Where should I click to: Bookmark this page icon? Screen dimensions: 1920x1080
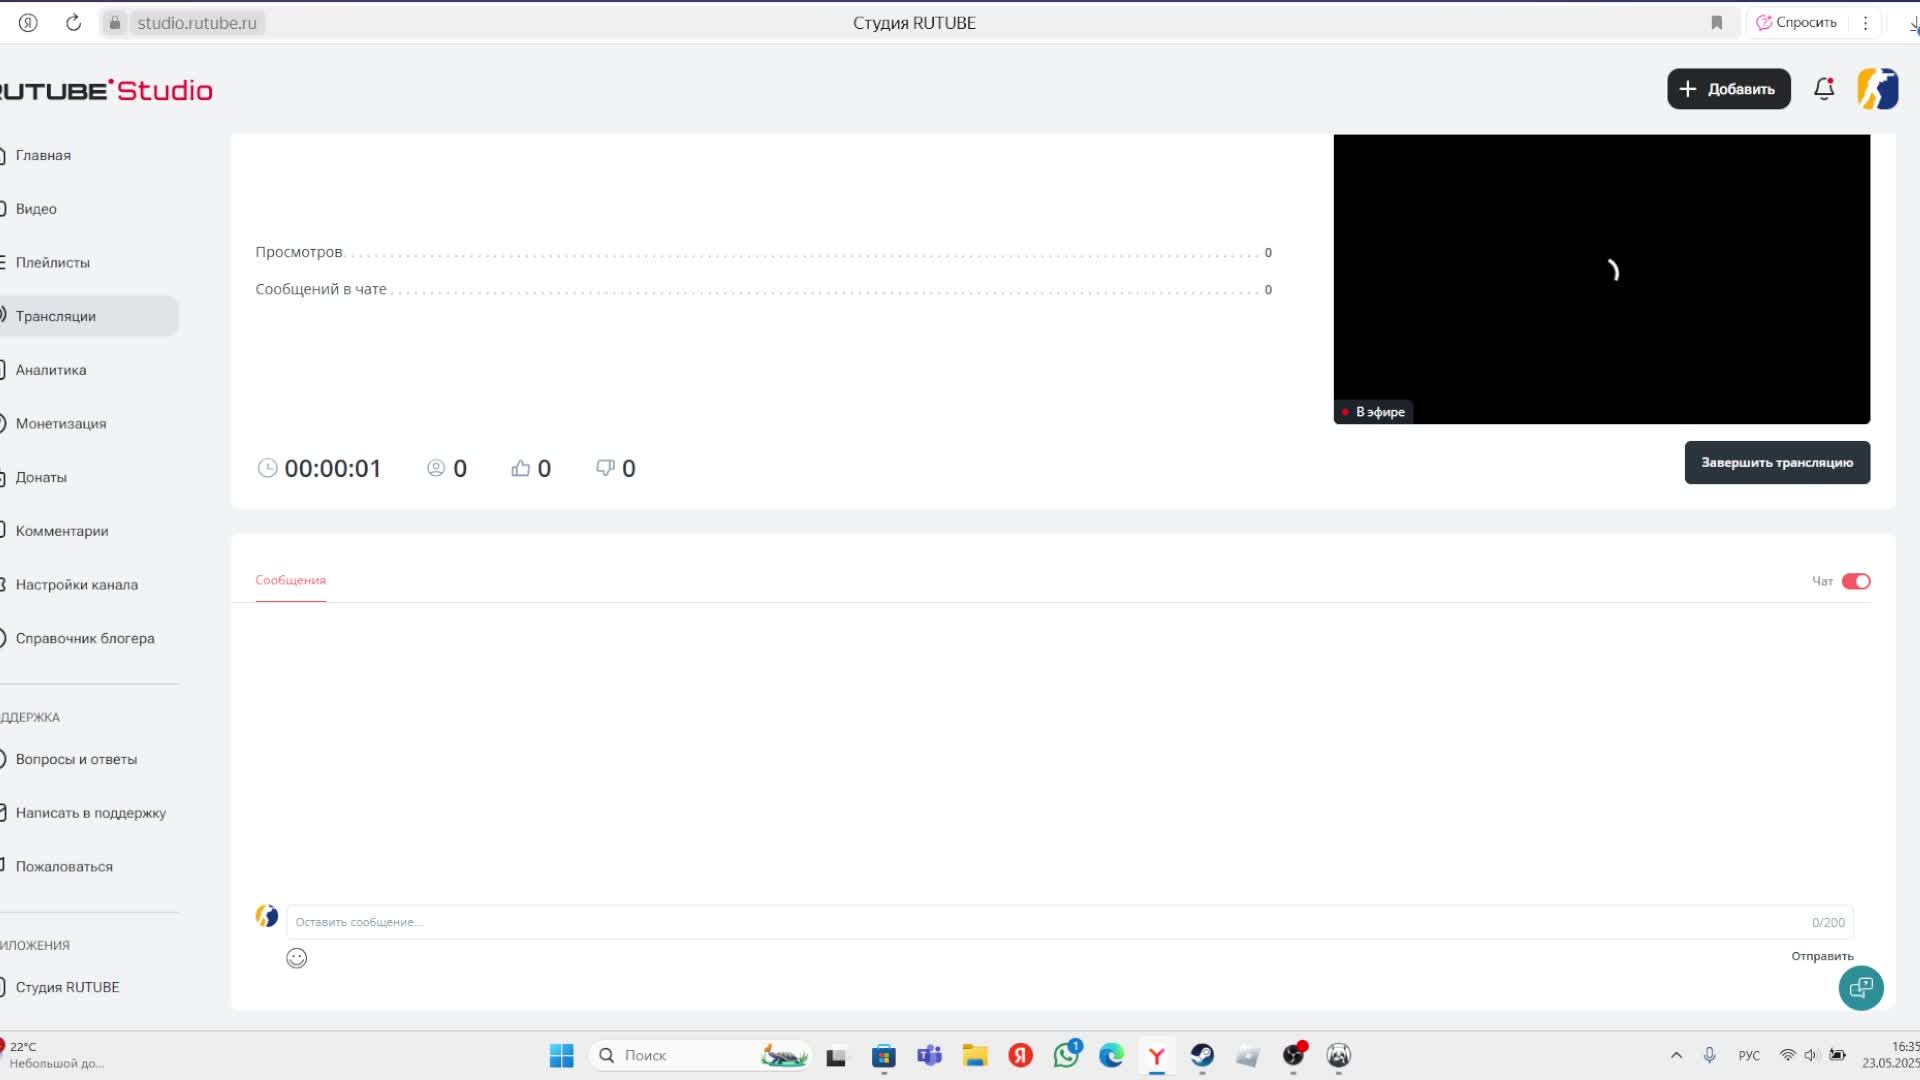pyautogui.click(x=1717, y=22)
